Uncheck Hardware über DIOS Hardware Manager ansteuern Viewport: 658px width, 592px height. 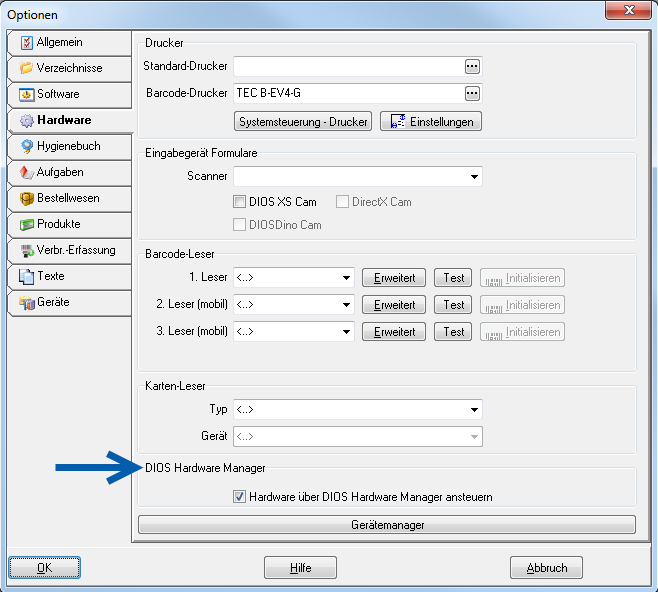239,497
